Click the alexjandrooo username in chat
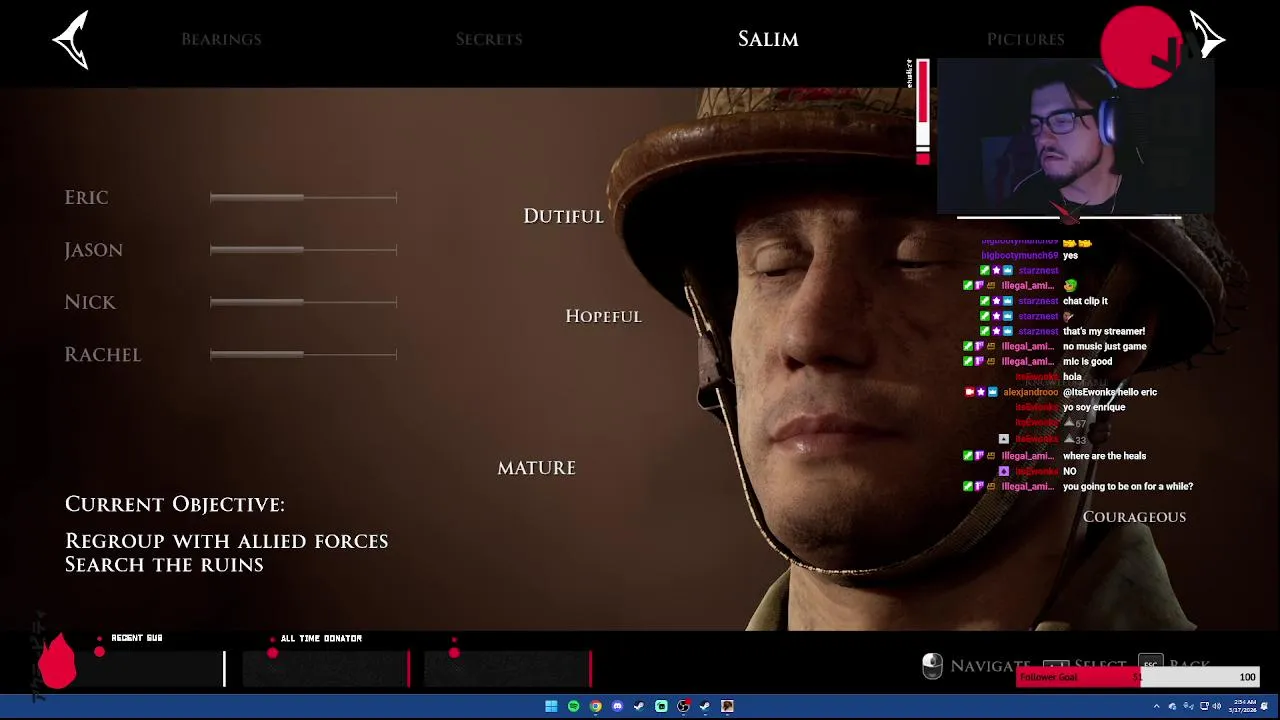The height and width of the screenshot is (720, 1280). (x=1030, y=392)
